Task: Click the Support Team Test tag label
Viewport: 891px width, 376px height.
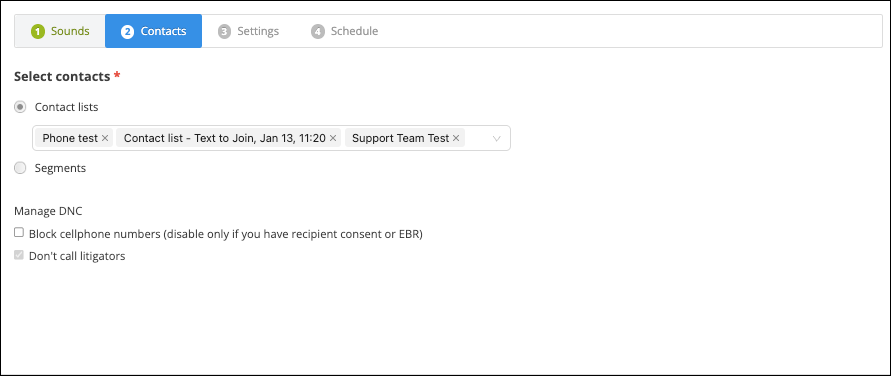Action: pos(401,138)
